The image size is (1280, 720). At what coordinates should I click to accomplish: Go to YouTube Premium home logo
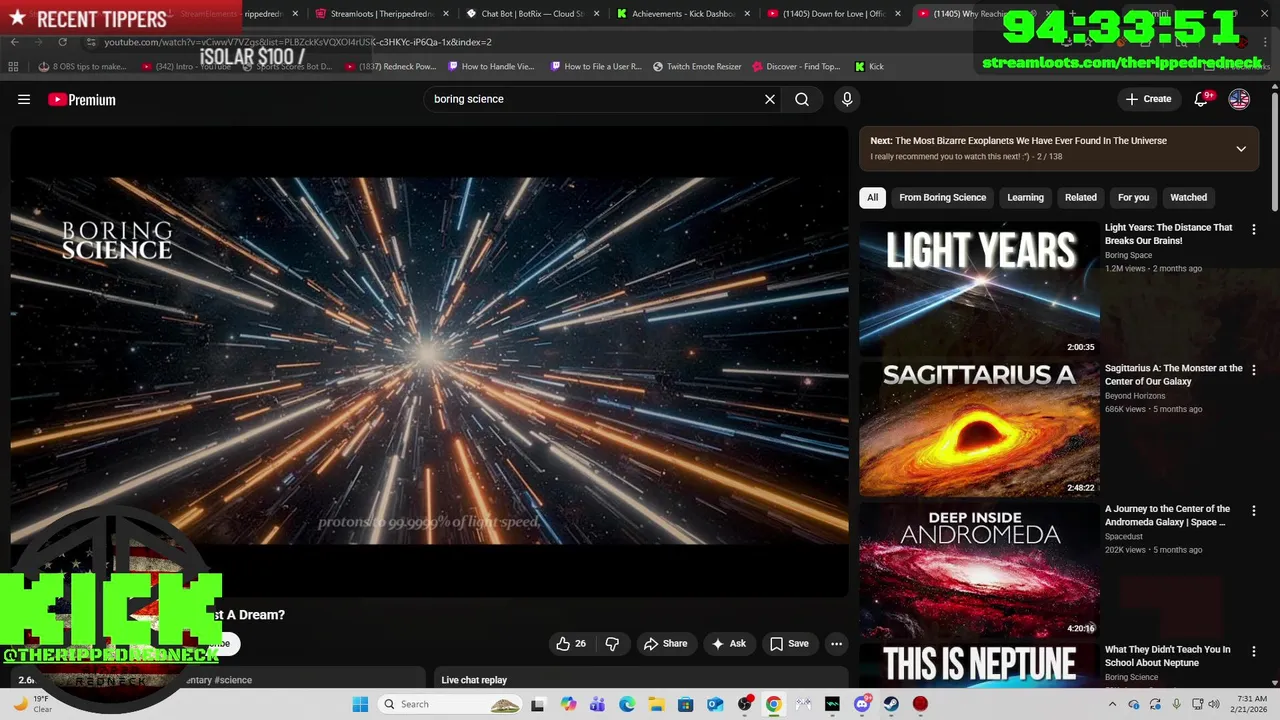point(82,99)
